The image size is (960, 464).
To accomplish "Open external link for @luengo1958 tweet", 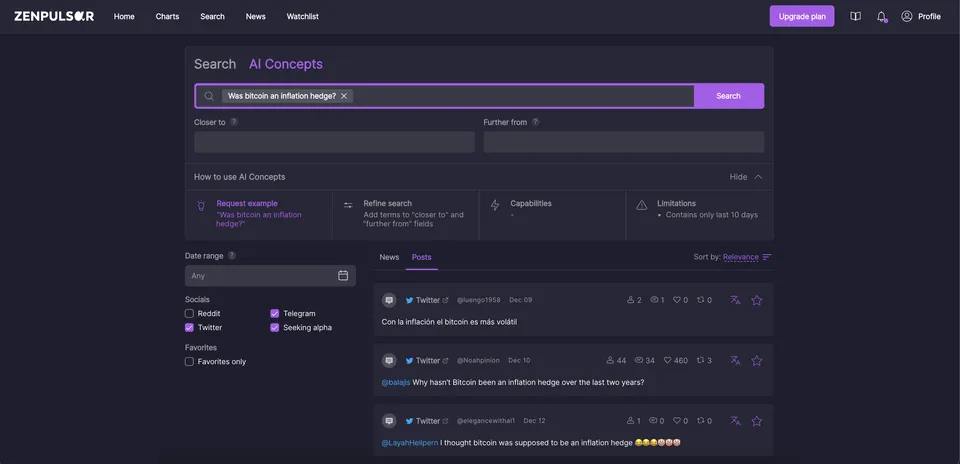I will [446, 300].
